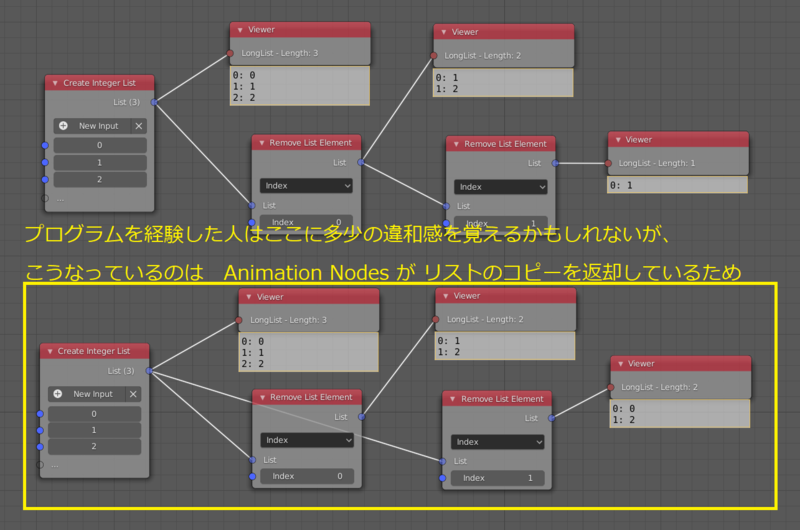Click List output socket of yellow-framed Index 0 remover
This screenshot has height=530, width=800.
tap(361, 417)
